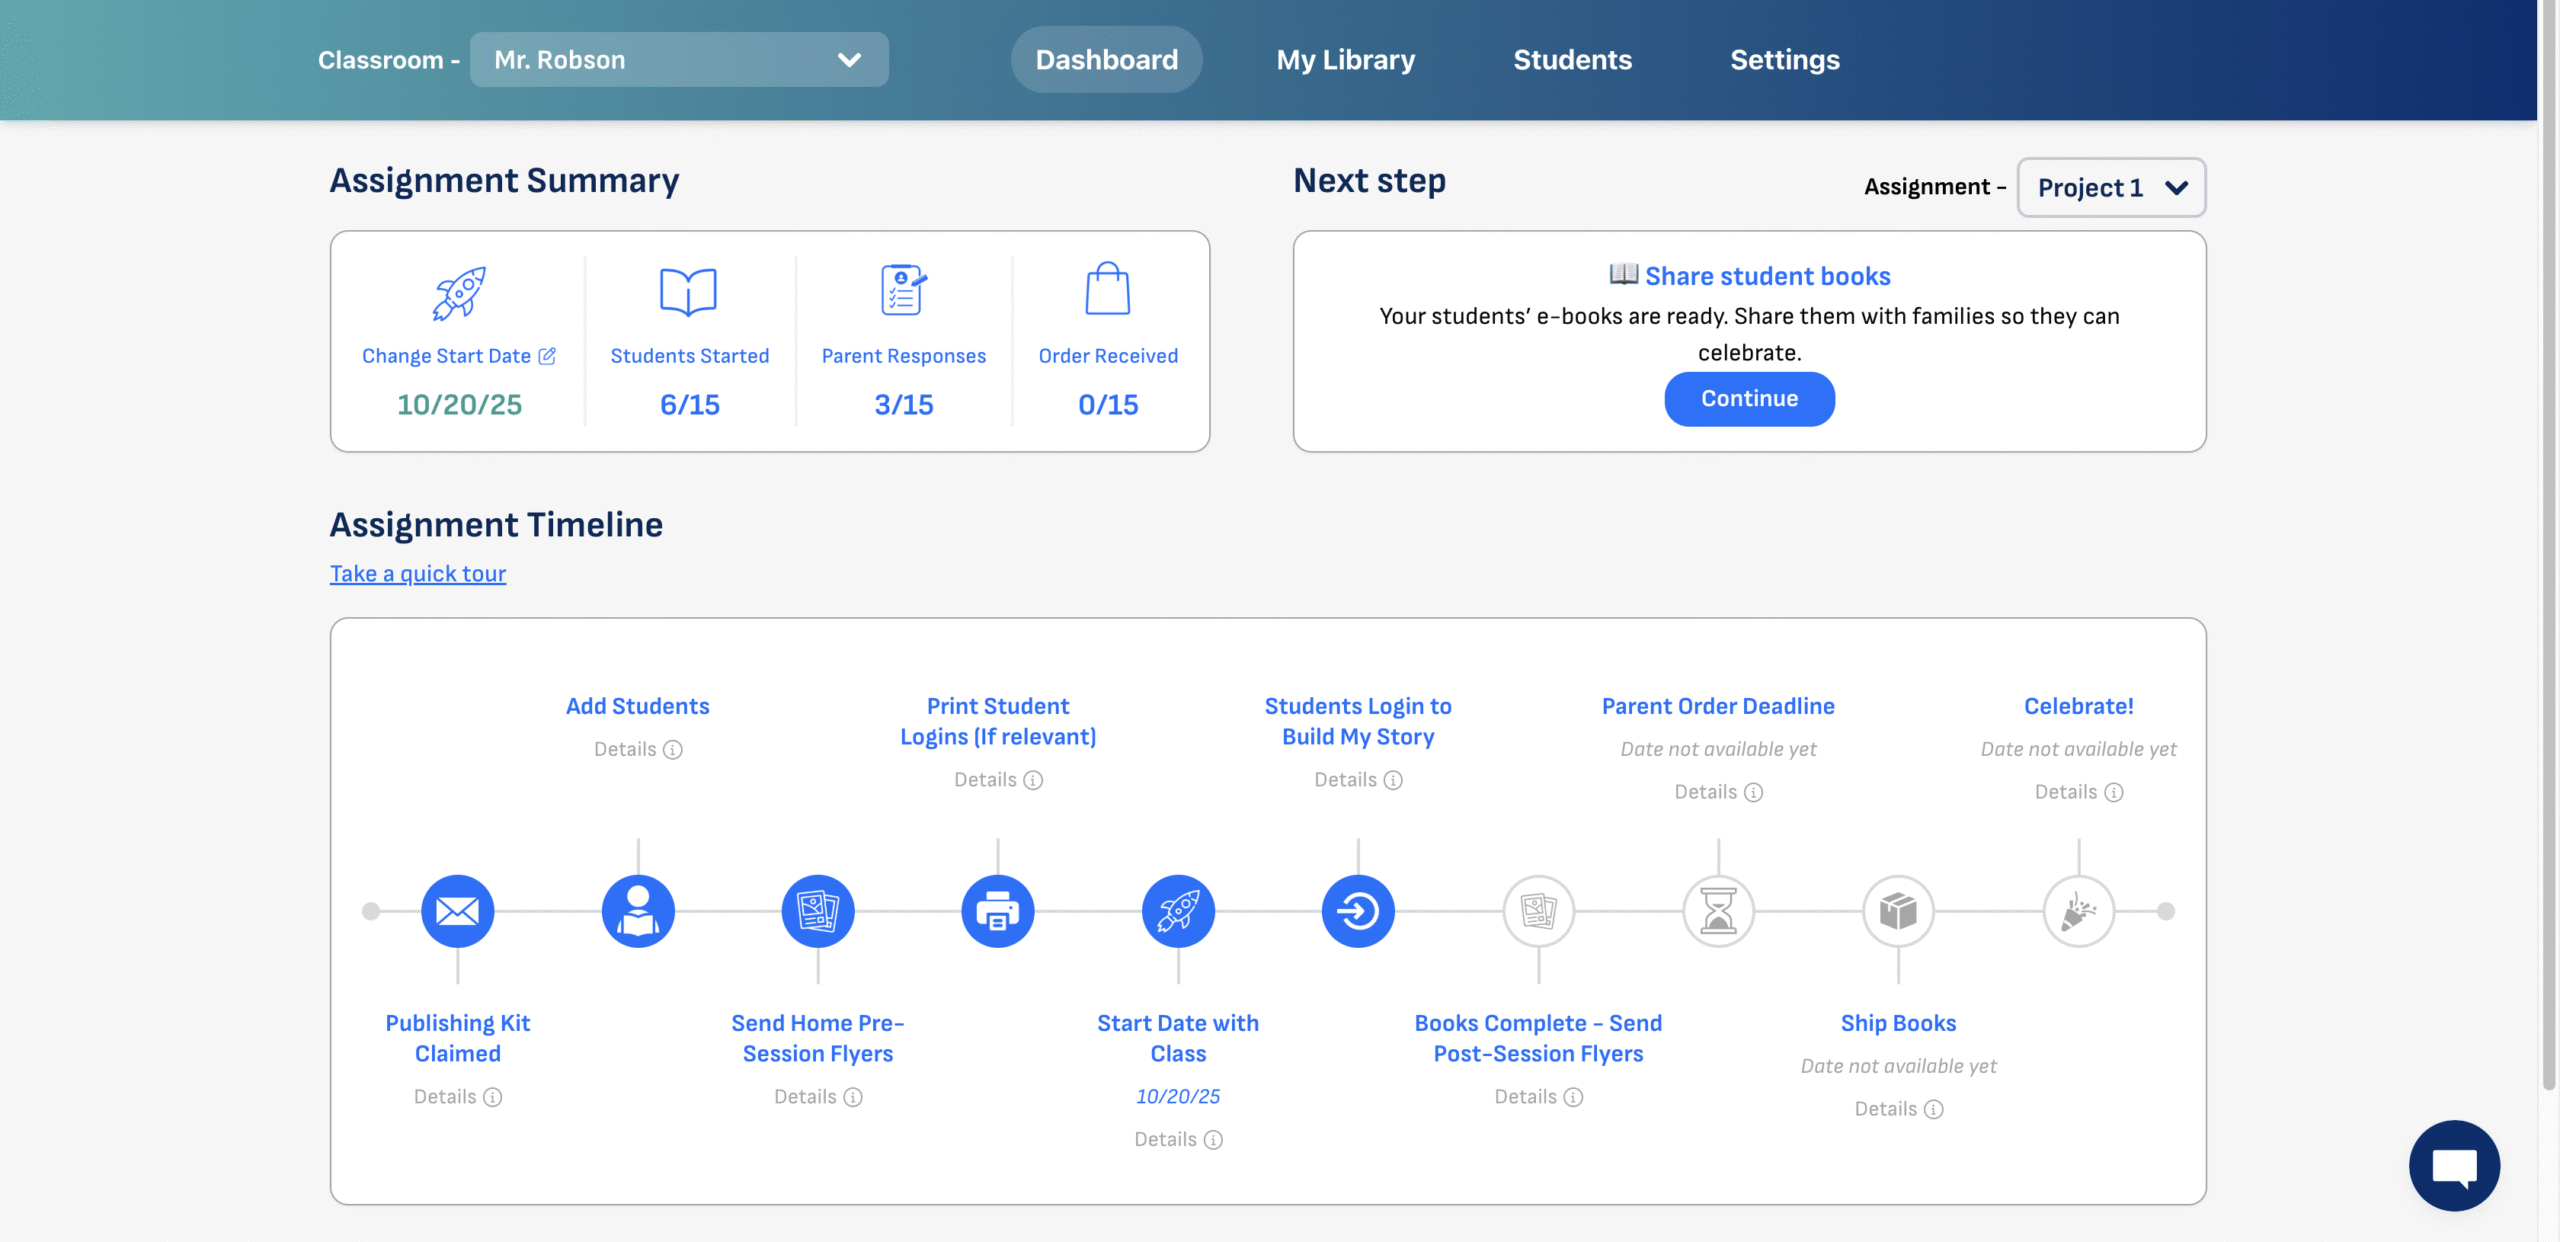Screen dimensions: 2560x1242
Task: Click the Take a quick tour link
Action: pyautogui.click(x=418, y=574)
